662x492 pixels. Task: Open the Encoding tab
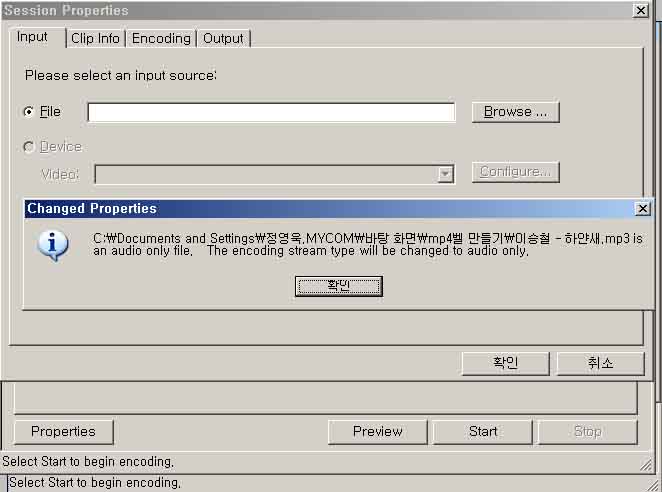pos(161,38)
